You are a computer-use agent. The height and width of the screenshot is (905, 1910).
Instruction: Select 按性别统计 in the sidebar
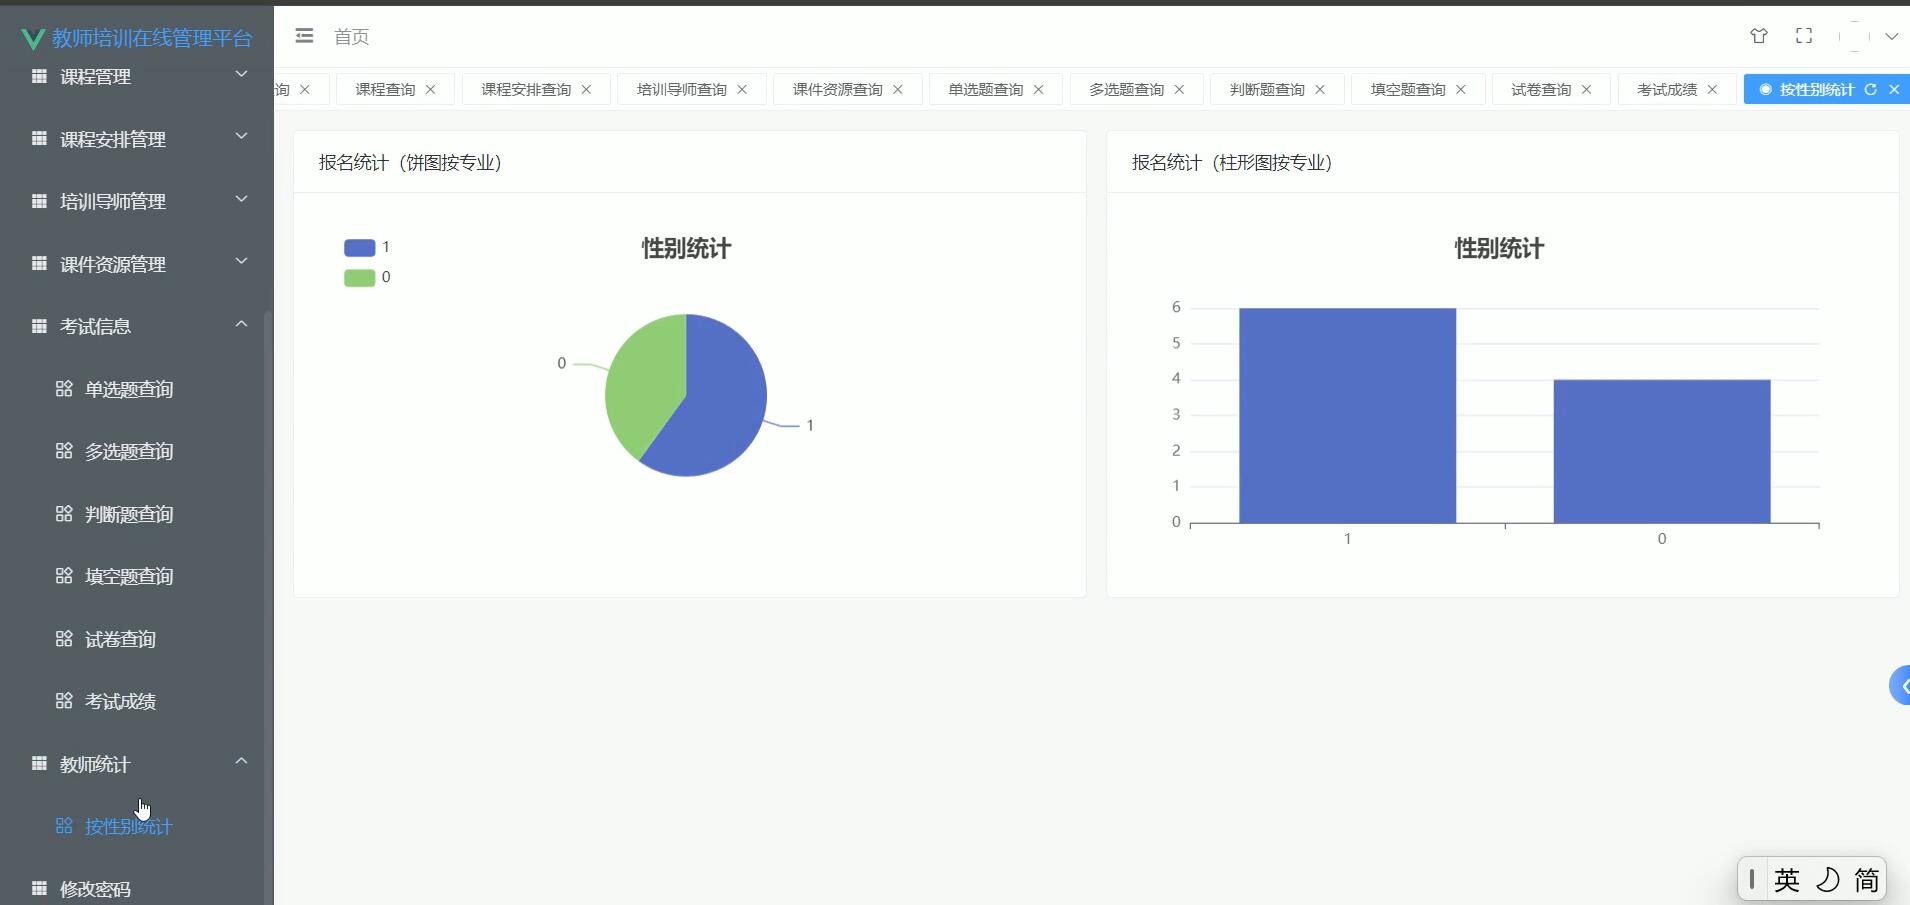(x=128, y=826)
